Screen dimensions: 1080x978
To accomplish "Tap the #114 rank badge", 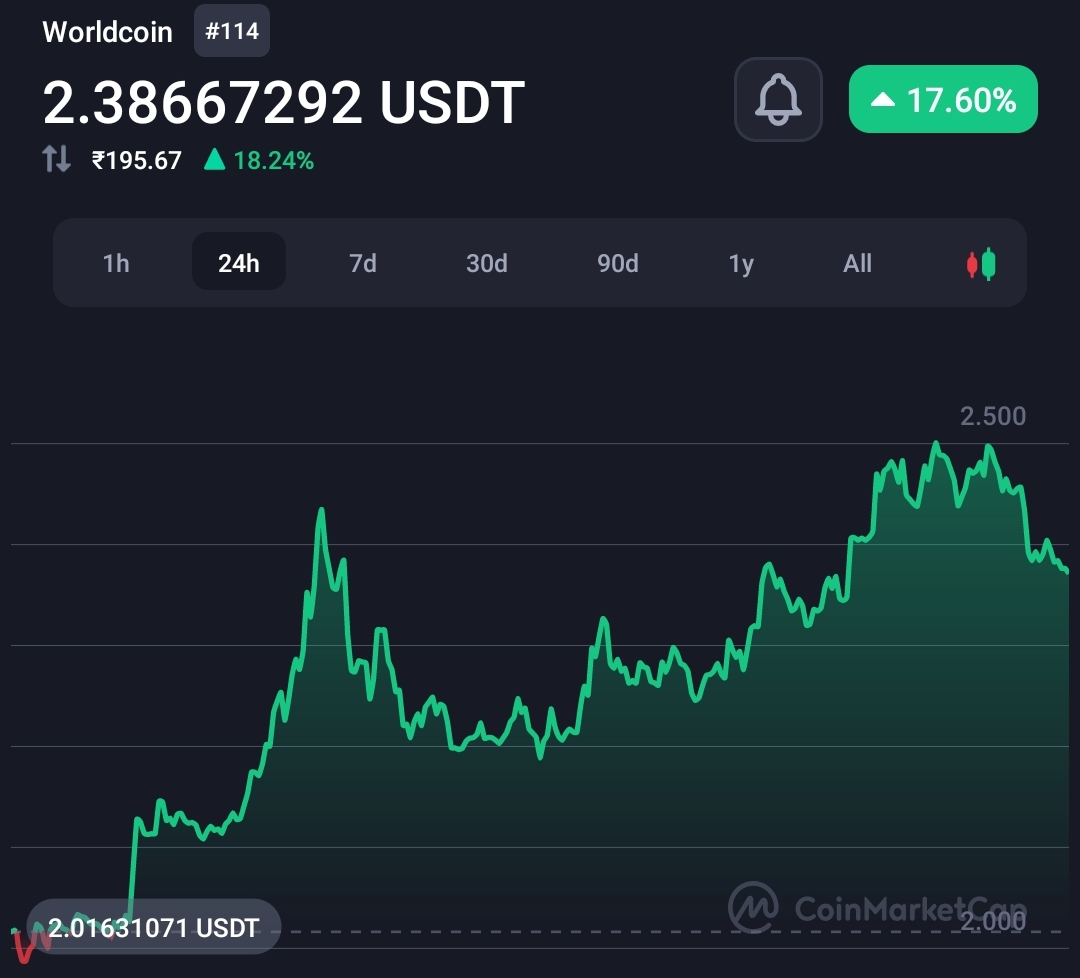I will 232,31.
